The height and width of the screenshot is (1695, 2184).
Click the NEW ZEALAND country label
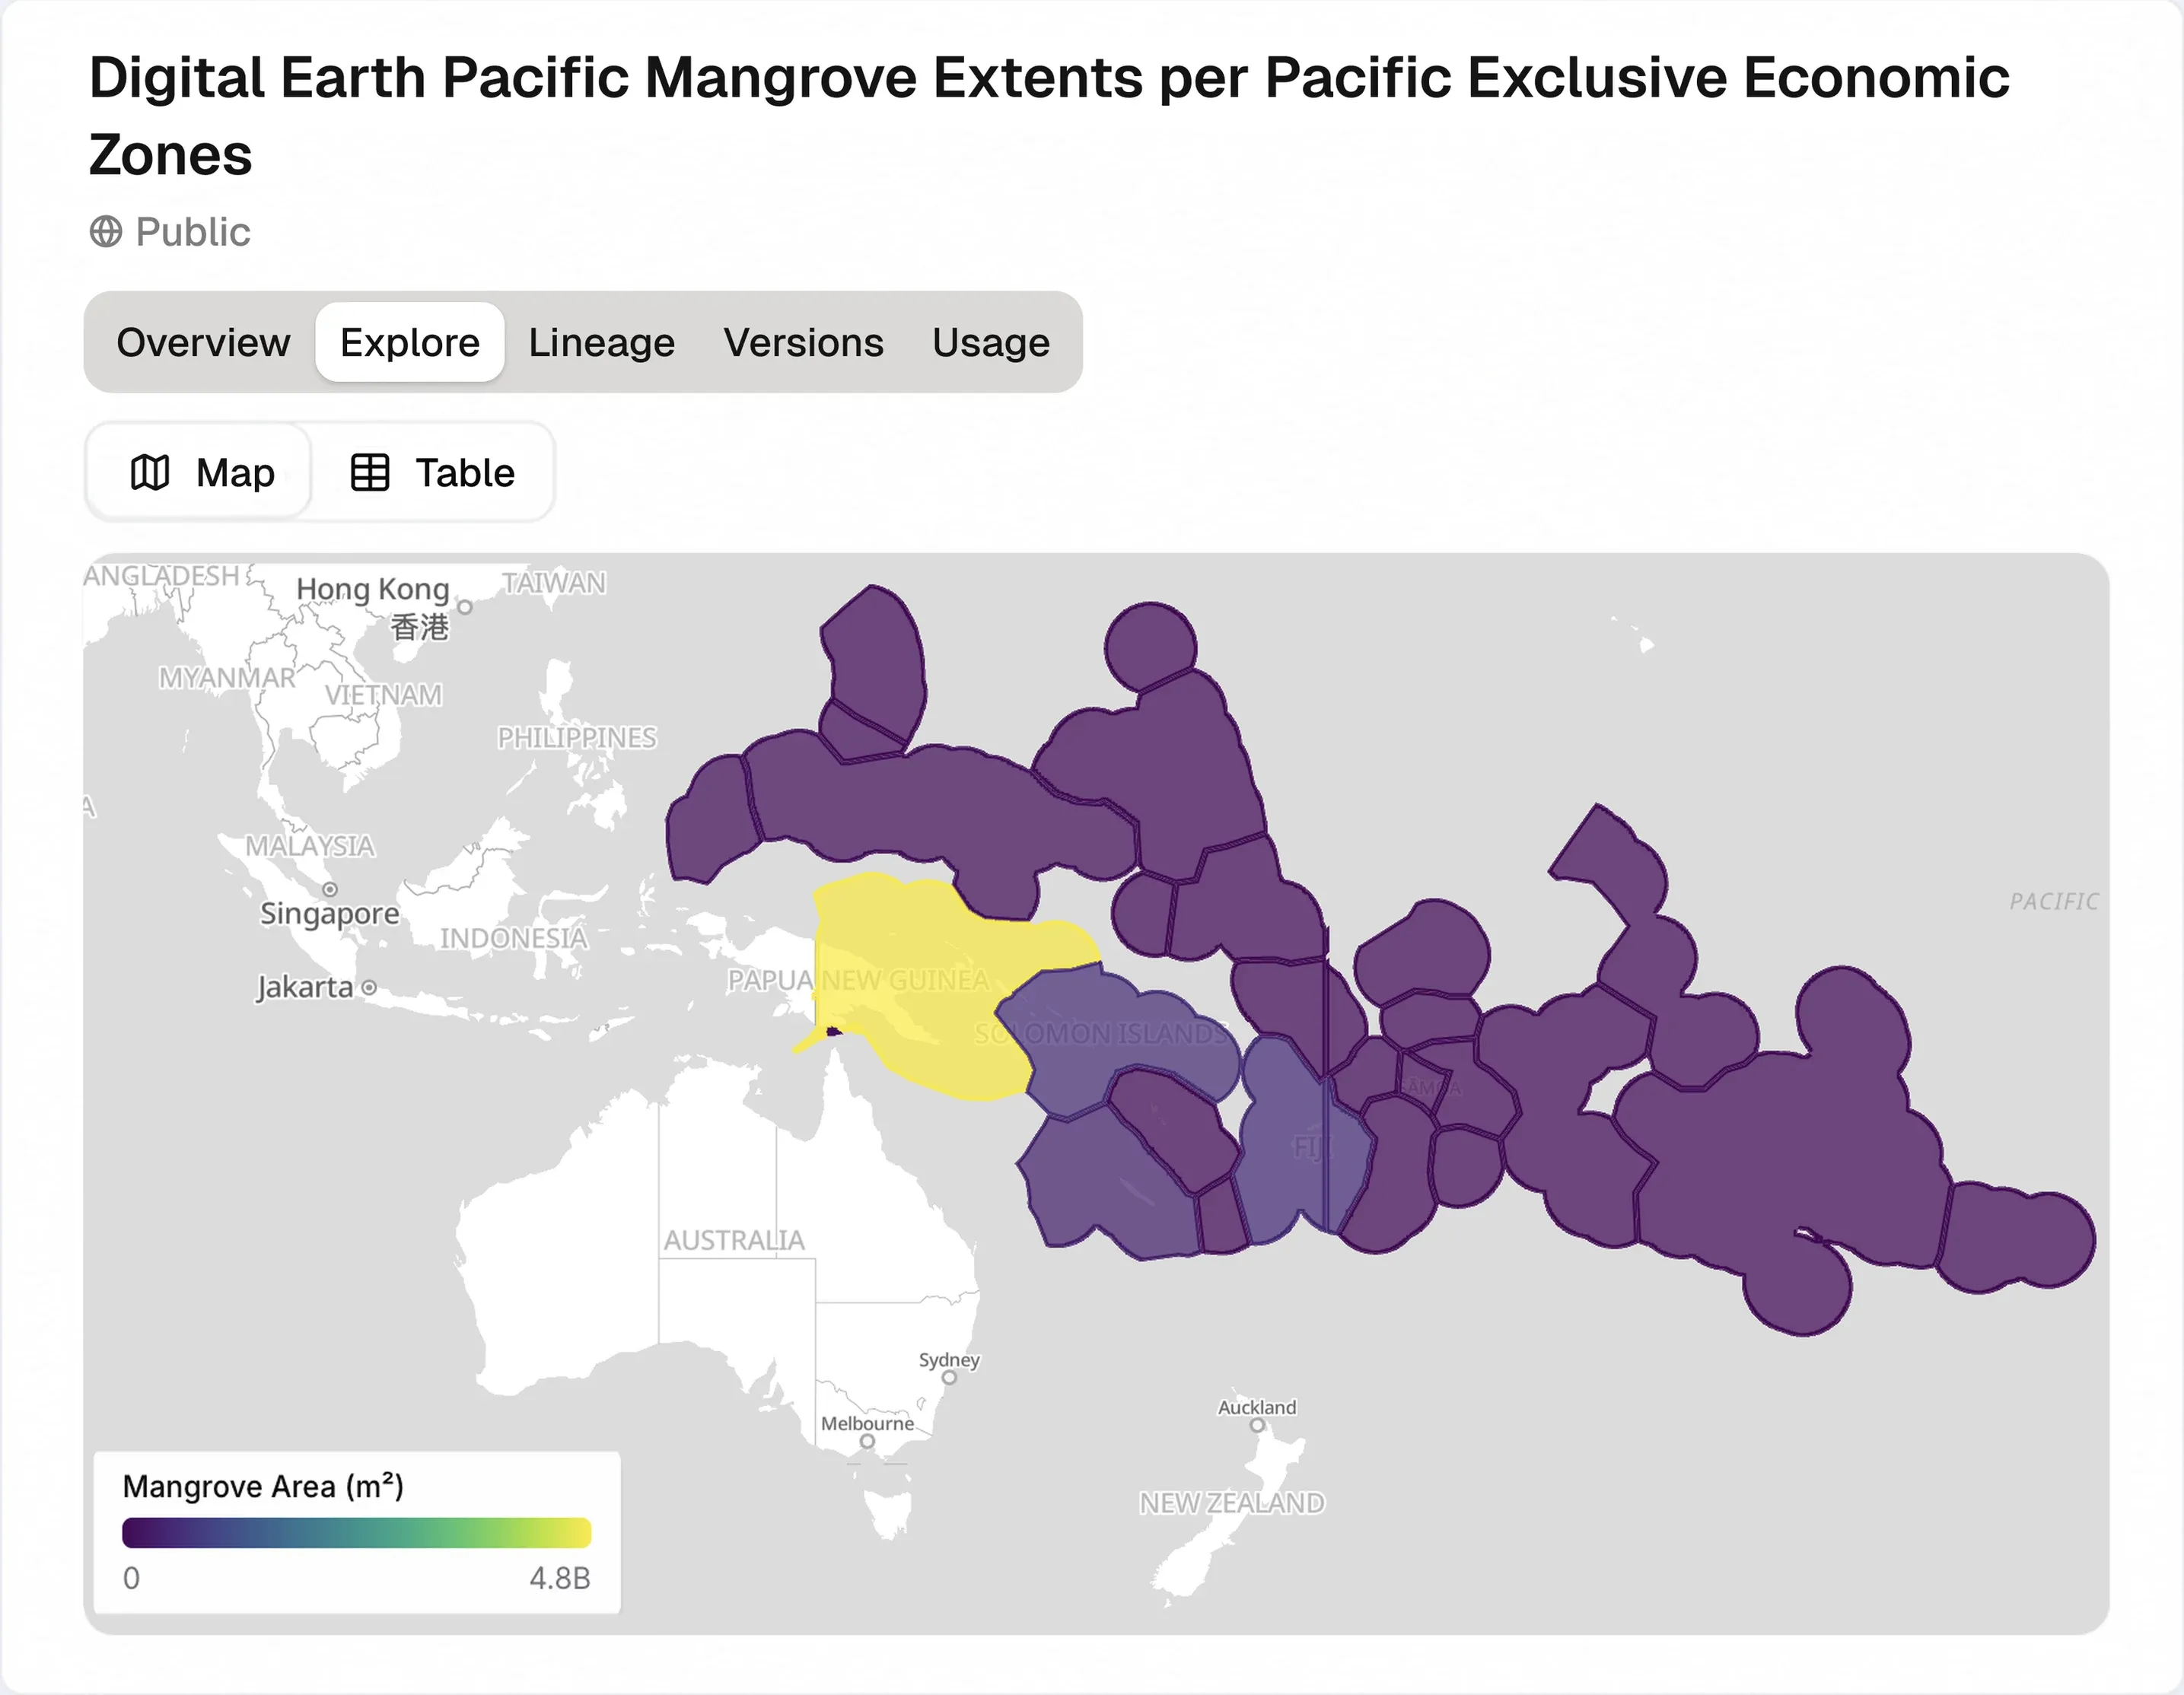[1232, 1503]
